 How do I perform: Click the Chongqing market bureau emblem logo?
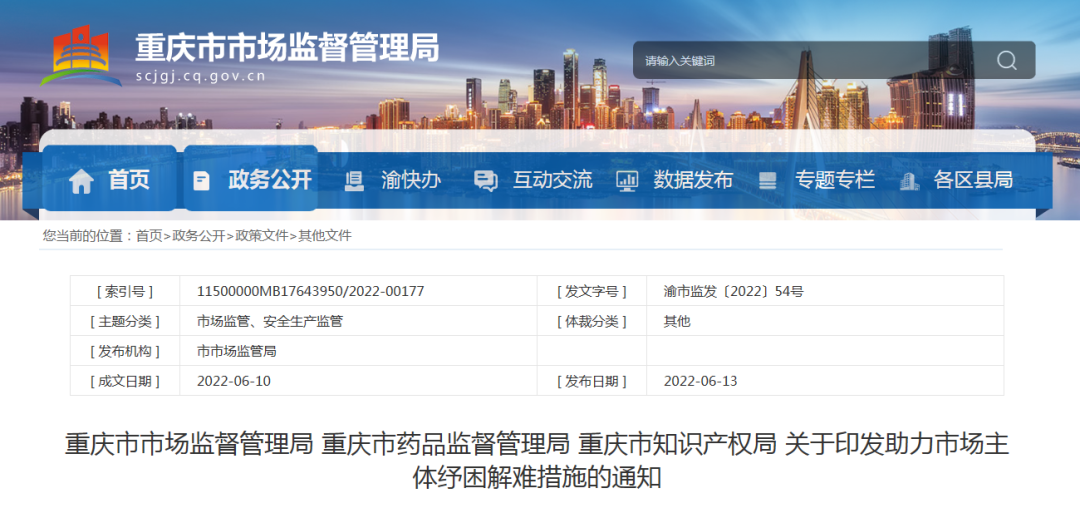(x=80, y=55)
